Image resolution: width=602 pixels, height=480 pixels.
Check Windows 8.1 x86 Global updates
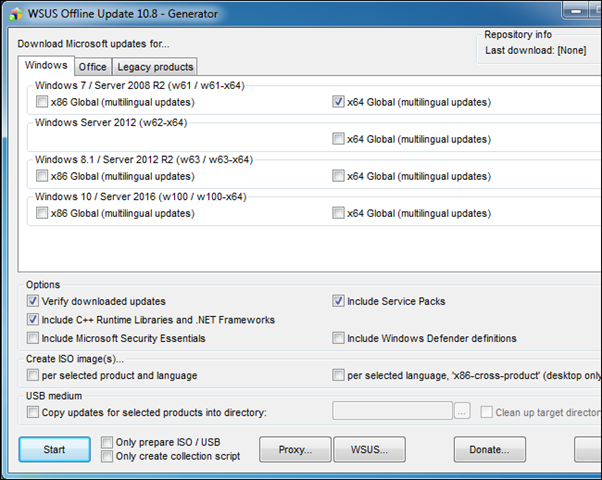click(x=41, y=176)
